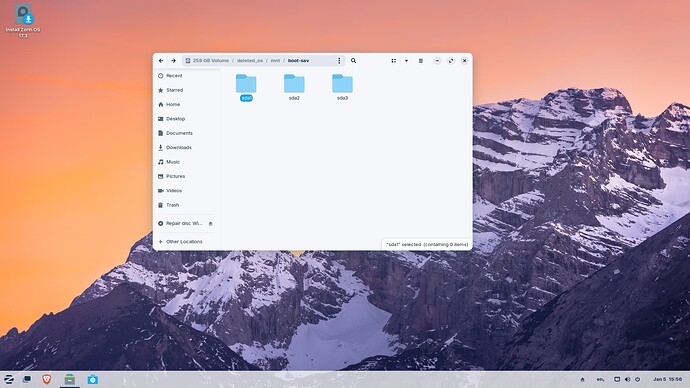Open Other Locations in sidebar
Image resolution: width=690 pixels, height=388 pixels.
187,242
